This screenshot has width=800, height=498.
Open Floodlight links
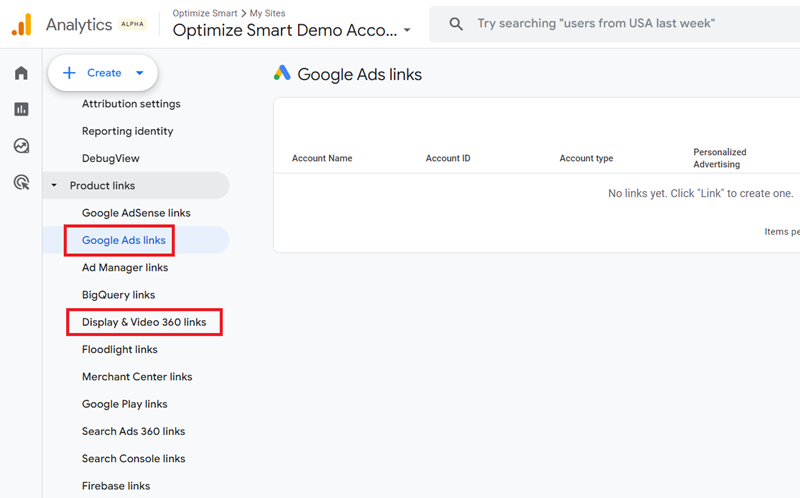point(119,350)
